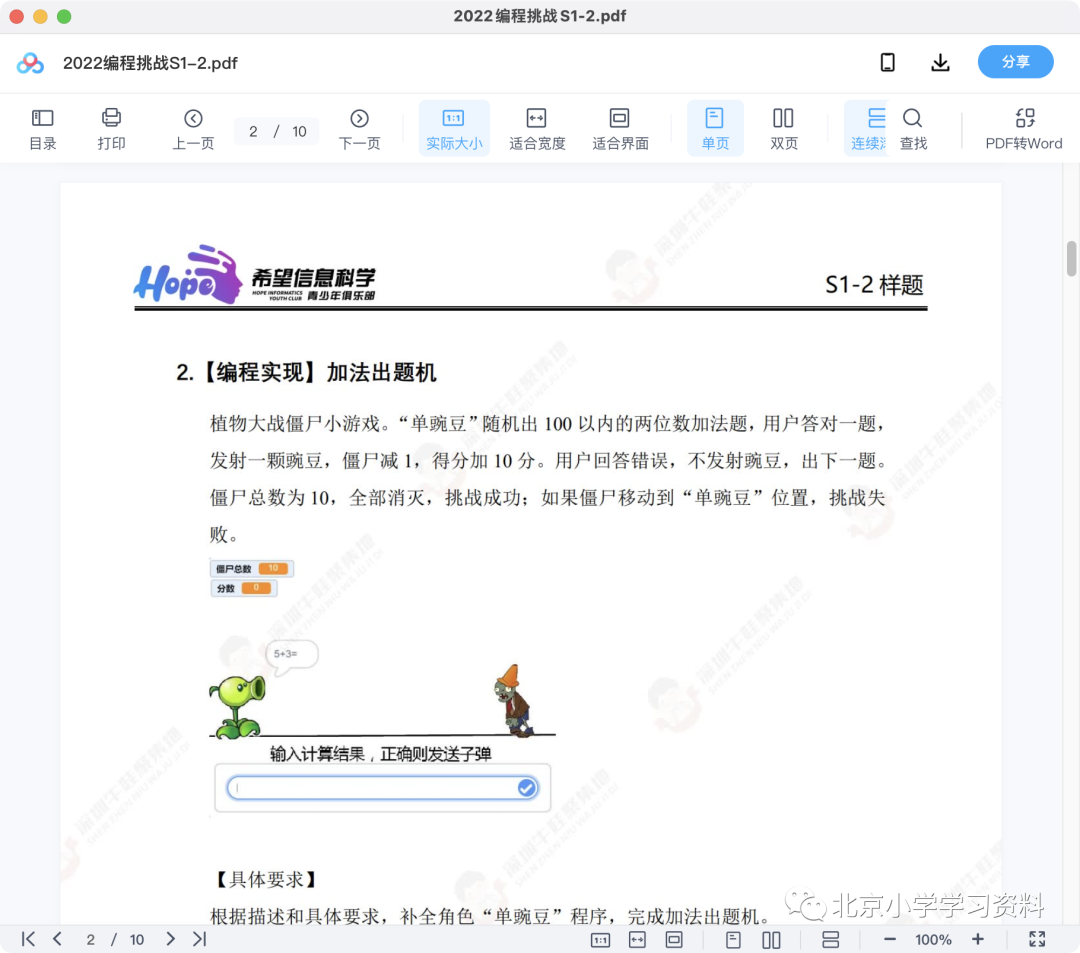Click heading 加法出题机 in document
Viewport: 1080px width, 953px height.
381,373
